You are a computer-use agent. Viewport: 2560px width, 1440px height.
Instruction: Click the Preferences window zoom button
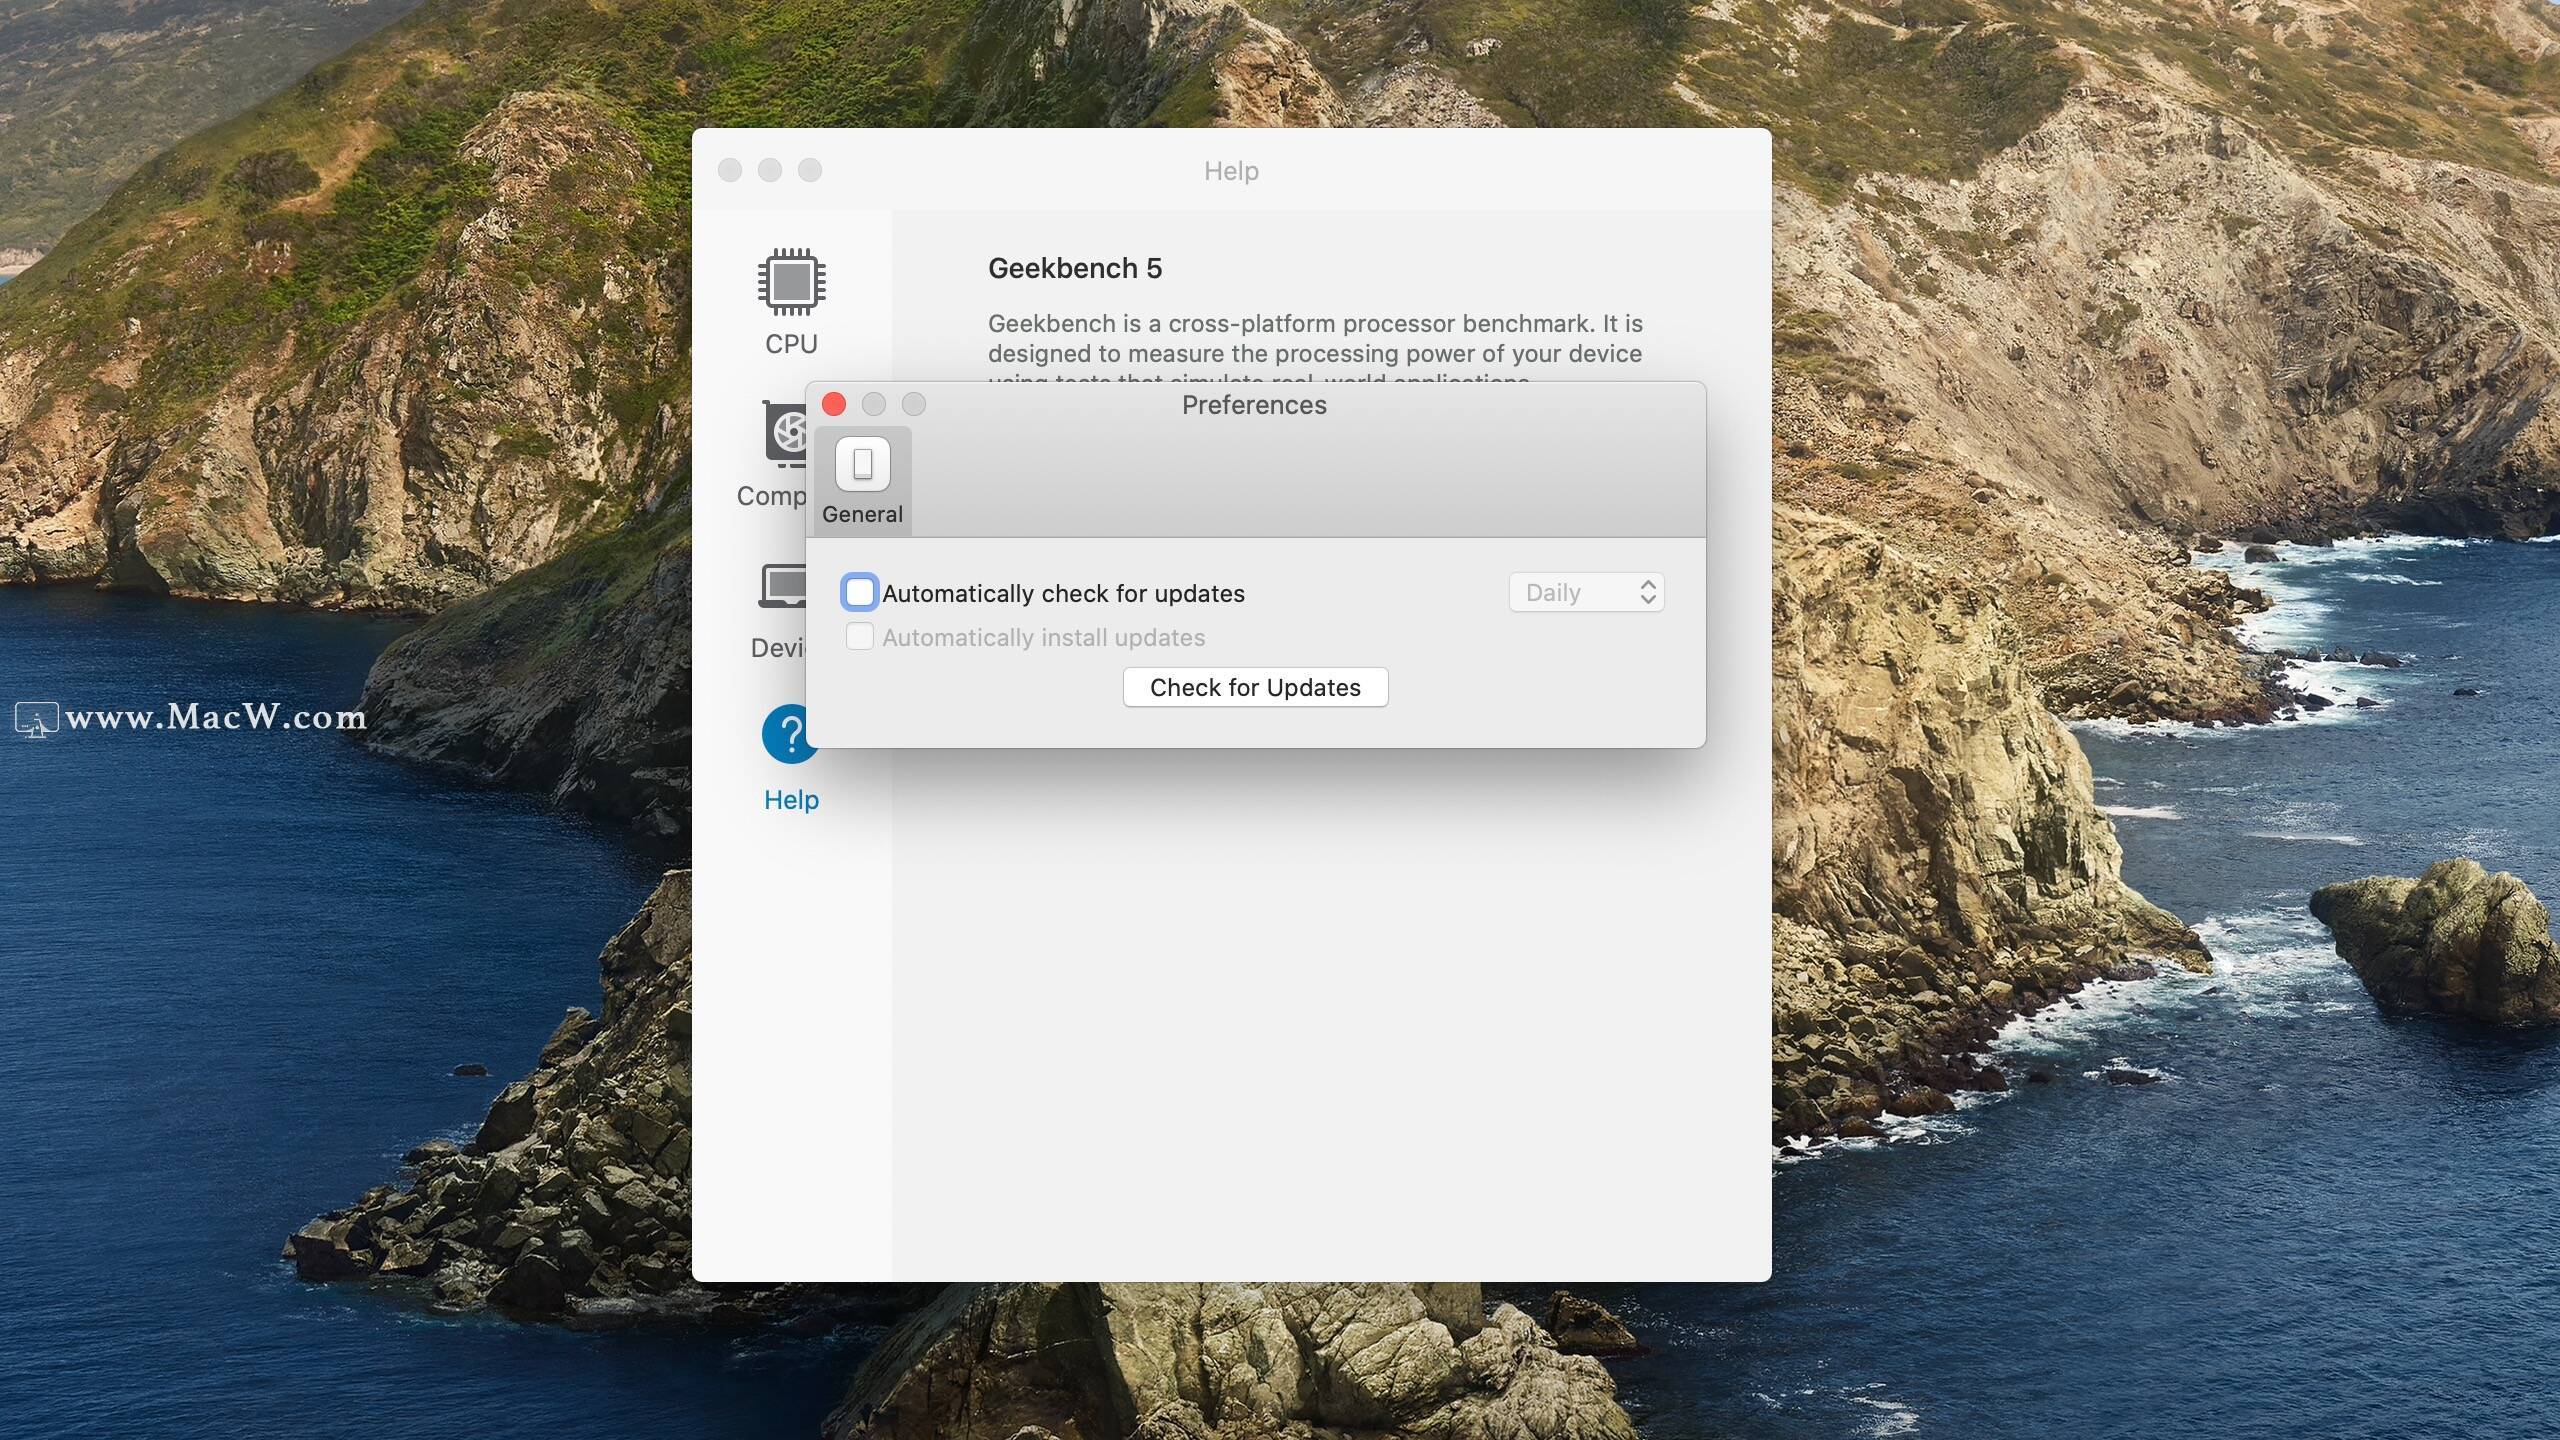(x=914, y=404)
